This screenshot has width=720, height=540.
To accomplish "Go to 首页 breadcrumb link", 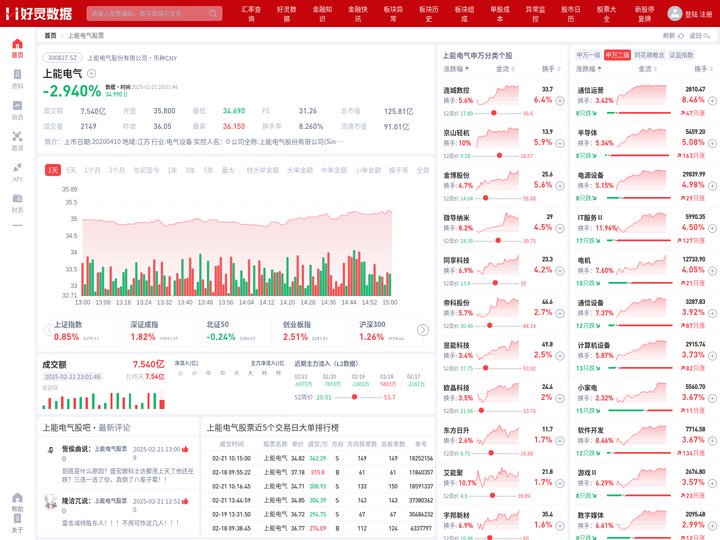I will coord(50,36).
